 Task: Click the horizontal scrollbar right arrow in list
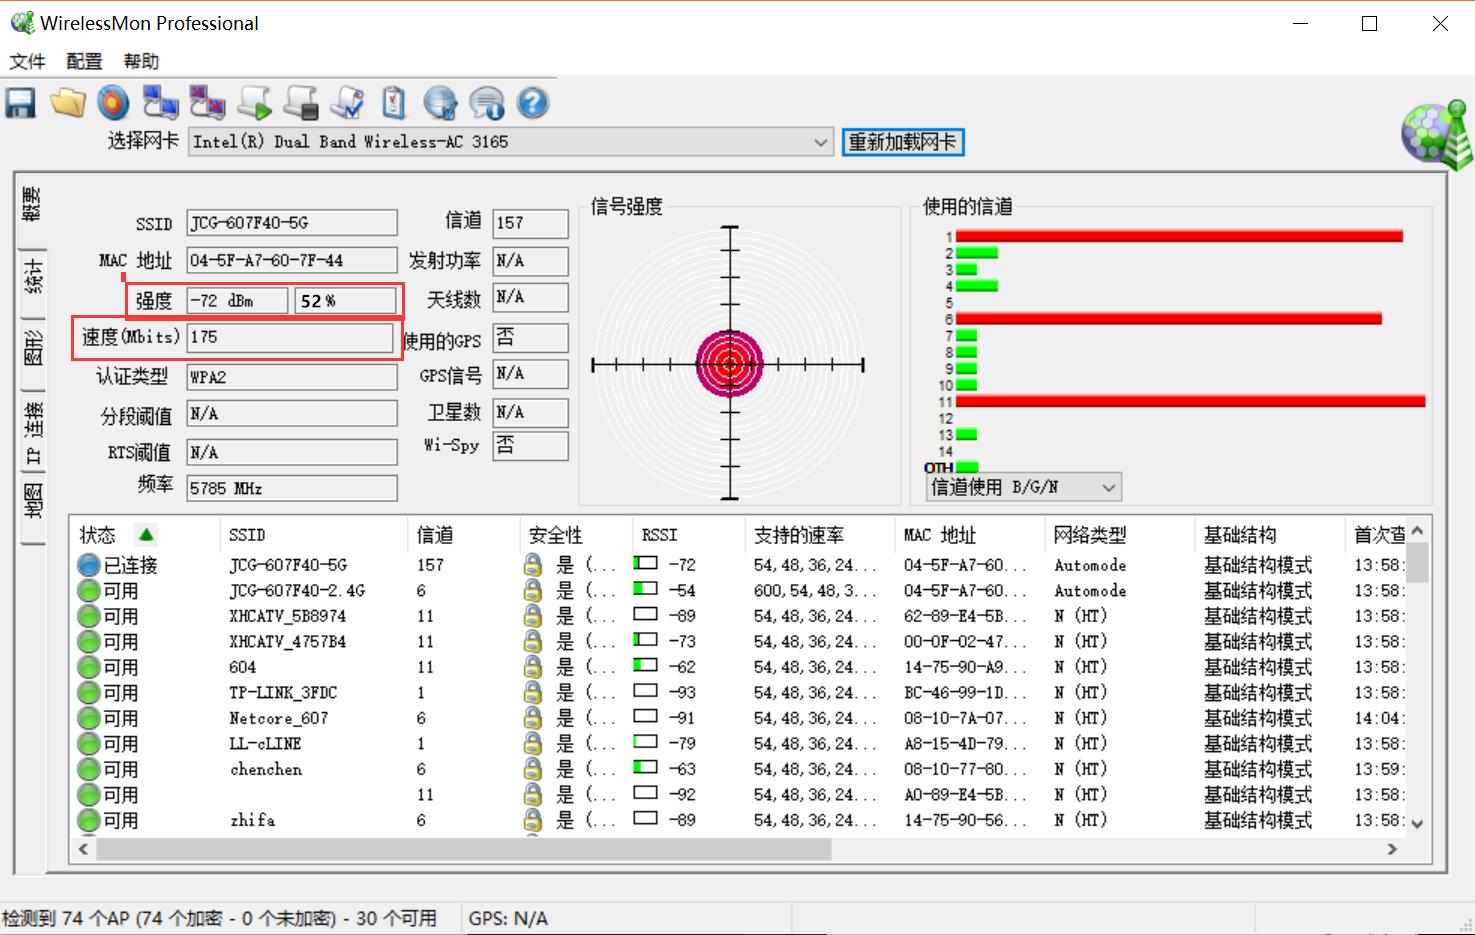tap(1391, 849)
